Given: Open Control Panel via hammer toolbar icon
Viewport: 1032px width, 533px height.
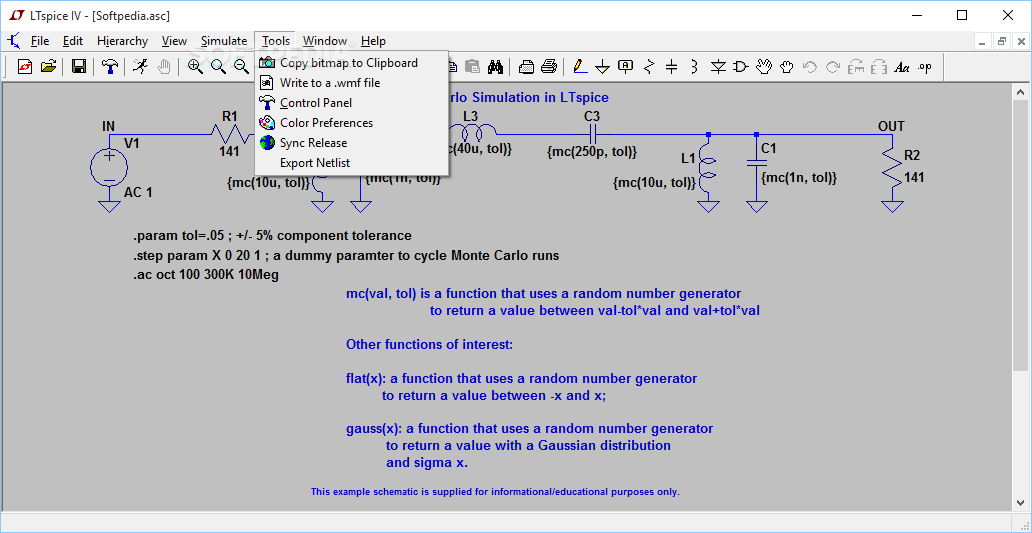Looking at the screenshot, I should (110, 66).
